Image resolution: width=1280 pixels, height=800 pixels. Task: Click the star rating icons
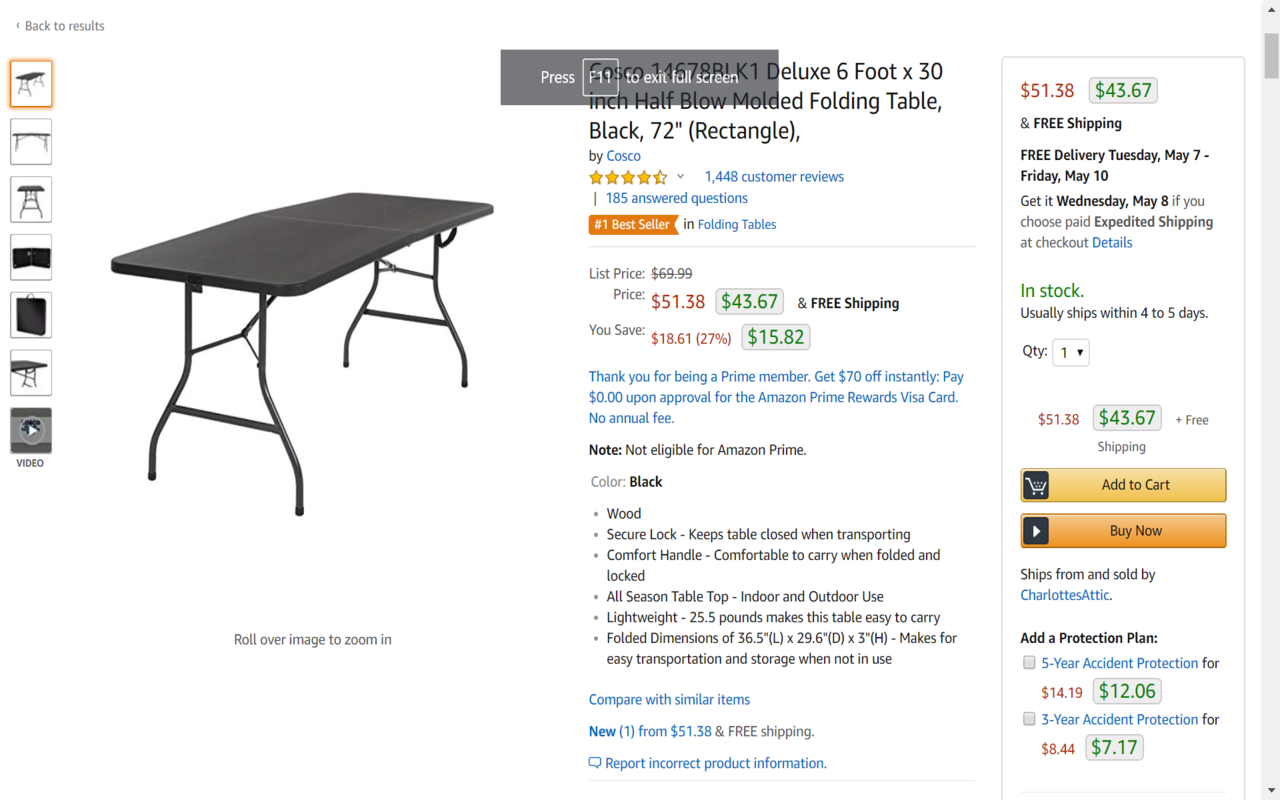[628, 177]
